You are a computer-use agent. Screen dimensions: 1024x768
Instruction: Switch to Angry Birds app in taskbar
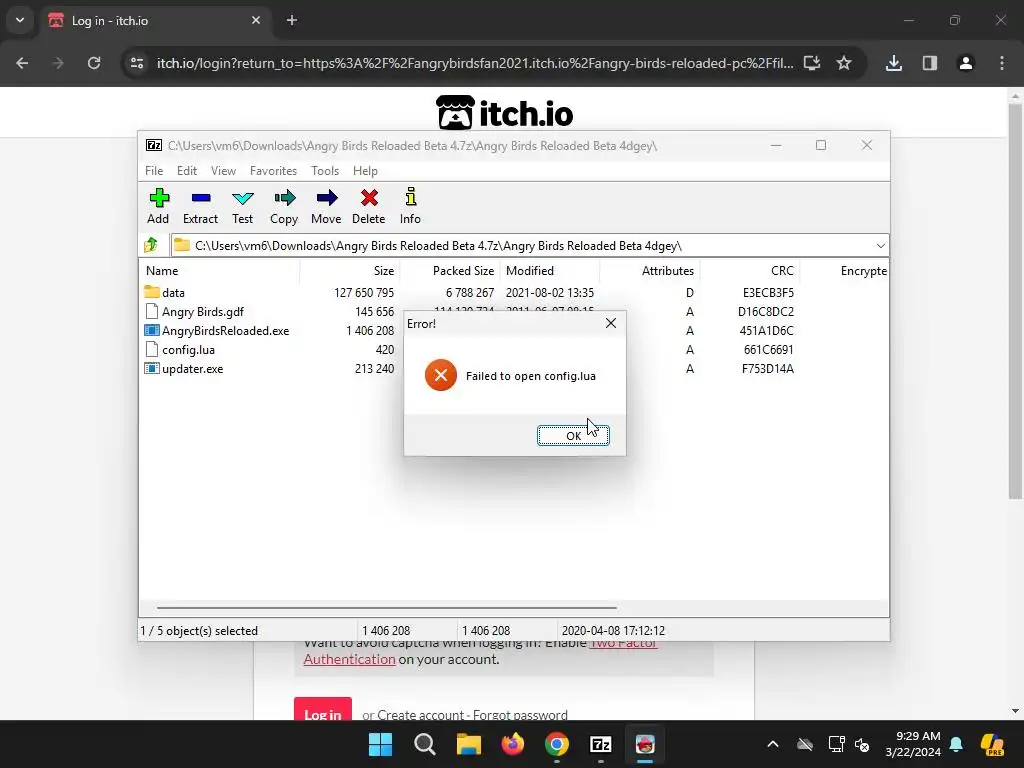[x=645, y=744]
